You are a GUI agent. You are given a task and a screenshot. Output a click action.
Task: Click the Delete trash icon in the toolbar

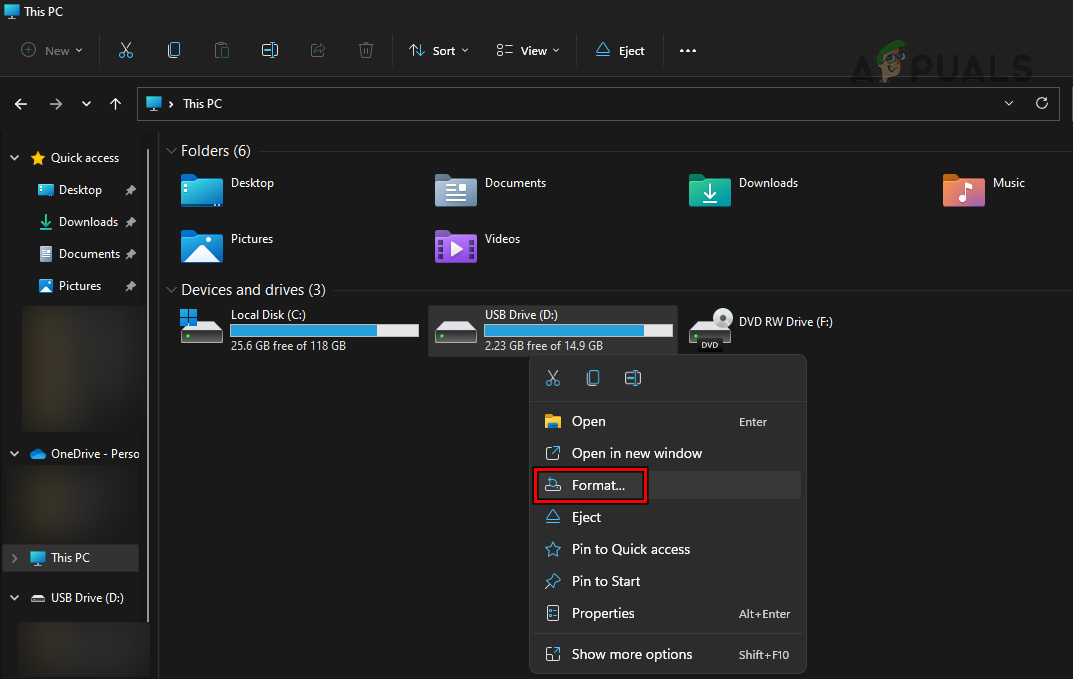(365, 49)
